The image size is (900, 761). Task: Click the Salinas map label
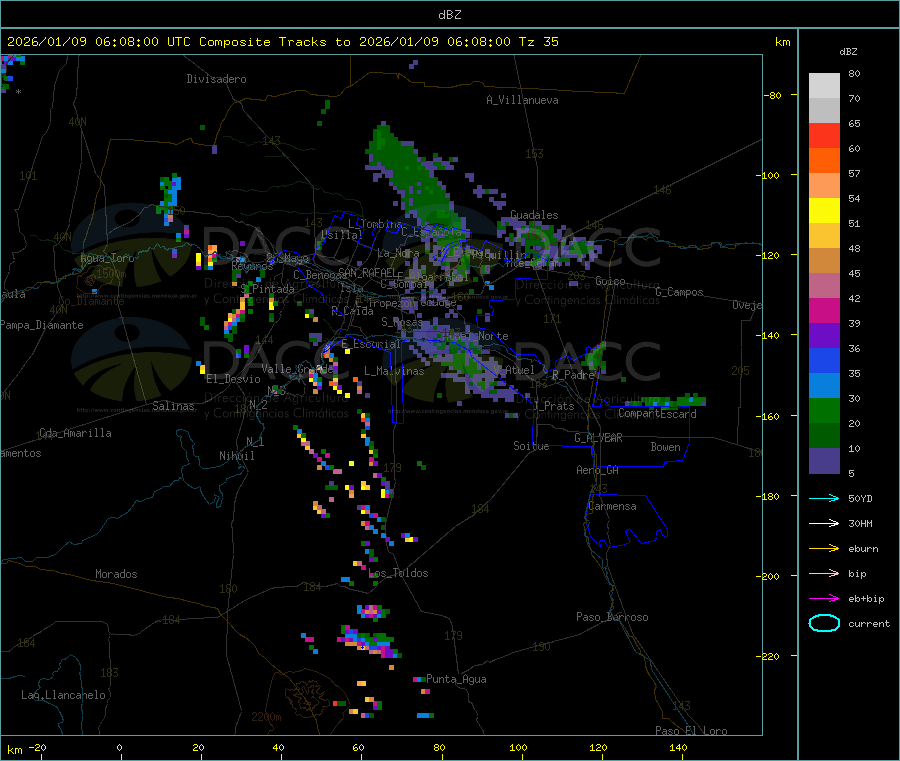tap(173, 406)
